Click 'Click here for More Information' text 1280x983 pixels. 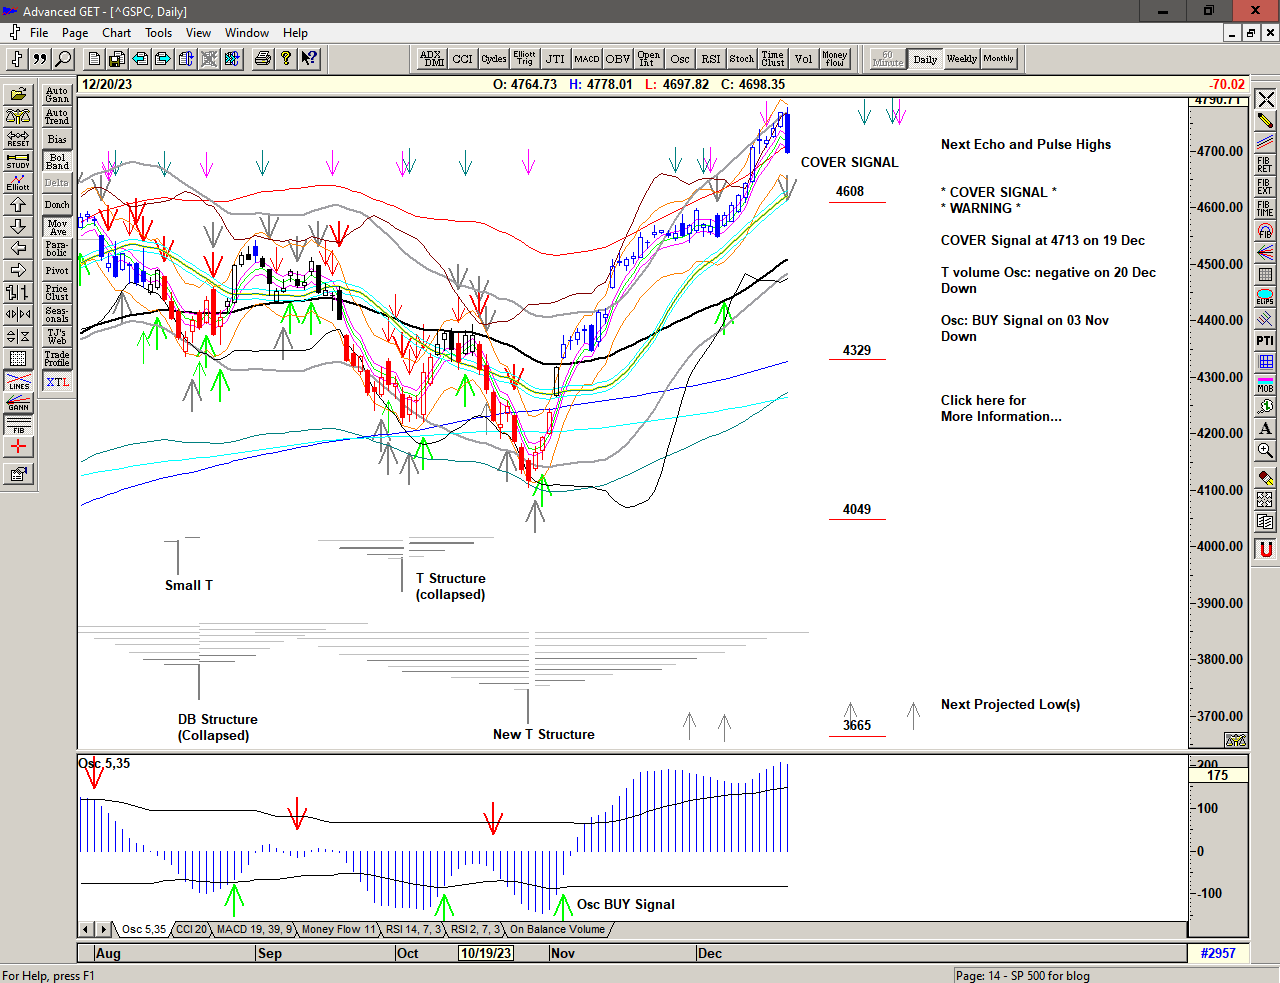click(x=1000, y=408)
